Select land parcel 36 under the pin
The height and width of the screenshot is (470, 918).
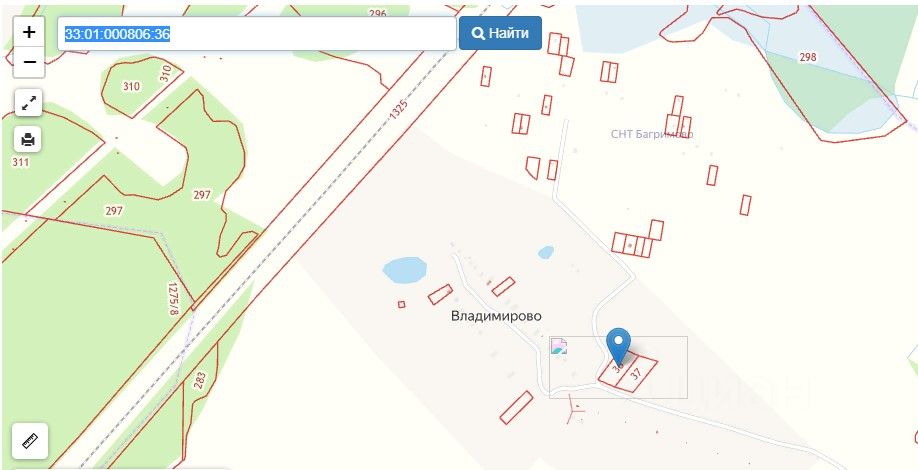coord(615,372)
